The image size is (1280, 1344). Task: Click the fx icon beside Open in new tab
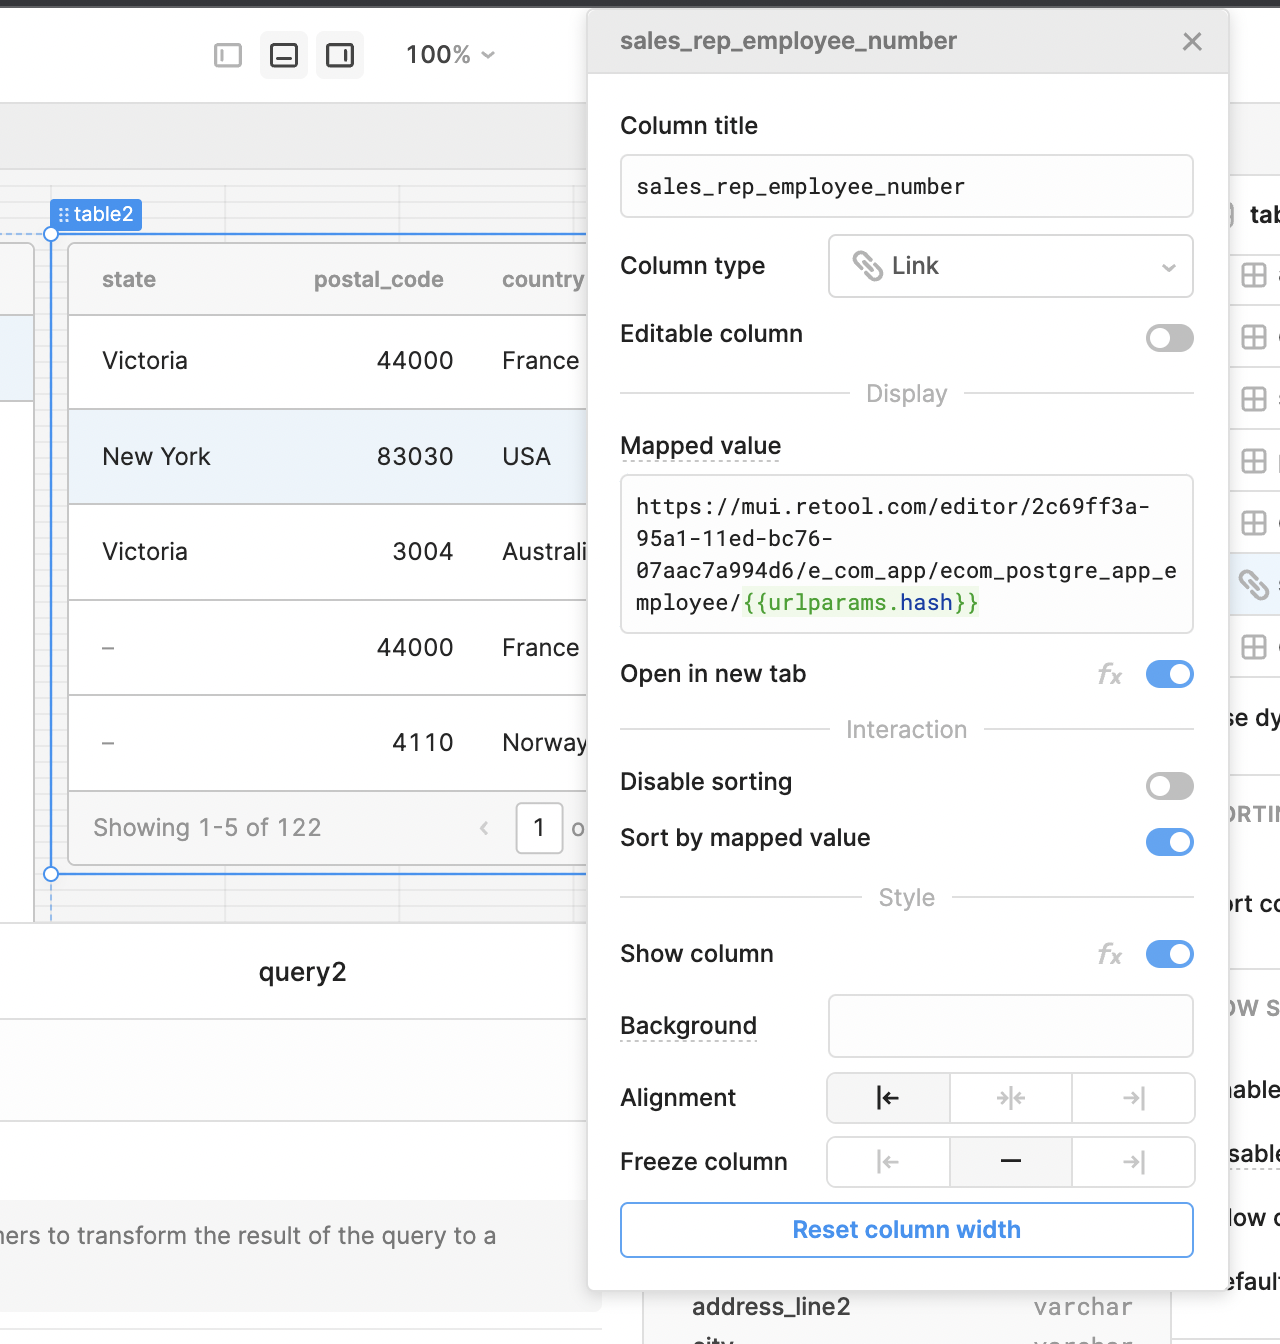coord(1110,675)
